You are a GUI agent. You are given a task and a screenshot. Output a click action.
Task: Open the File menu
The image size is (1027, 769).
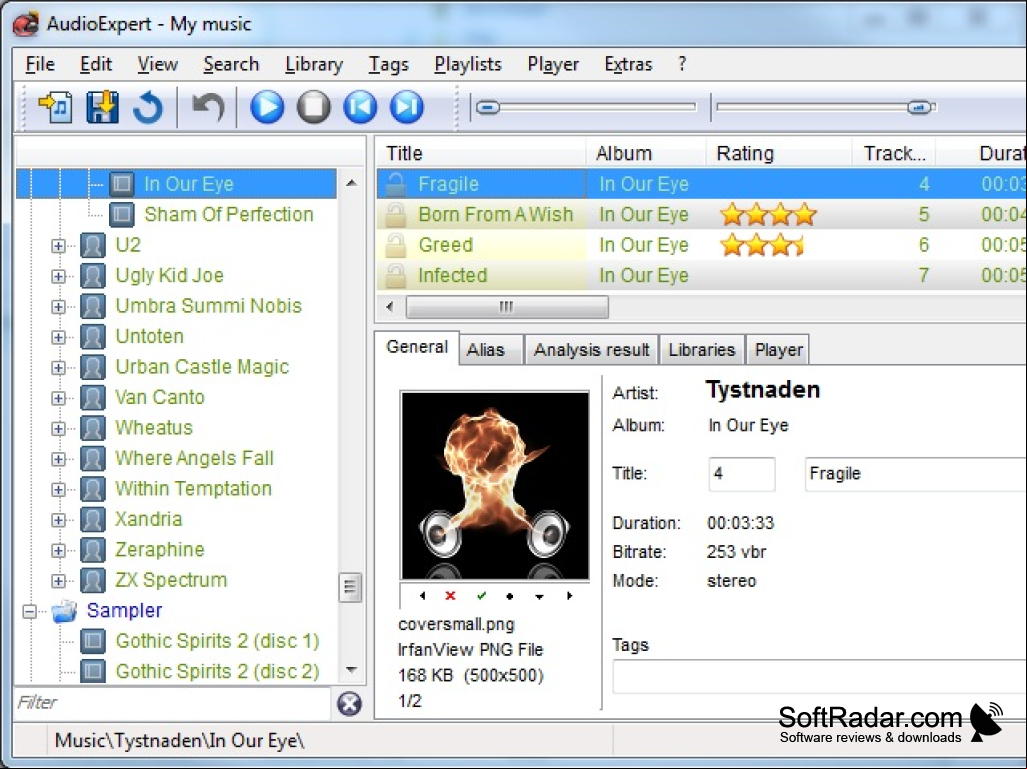(x=40, y=64)
